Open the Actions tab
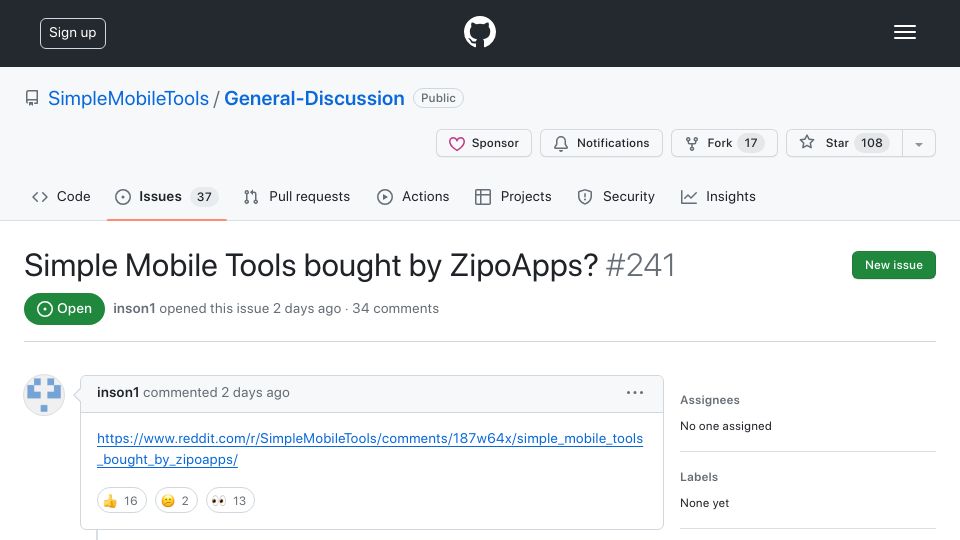960x540 pixels. point(413,197)
